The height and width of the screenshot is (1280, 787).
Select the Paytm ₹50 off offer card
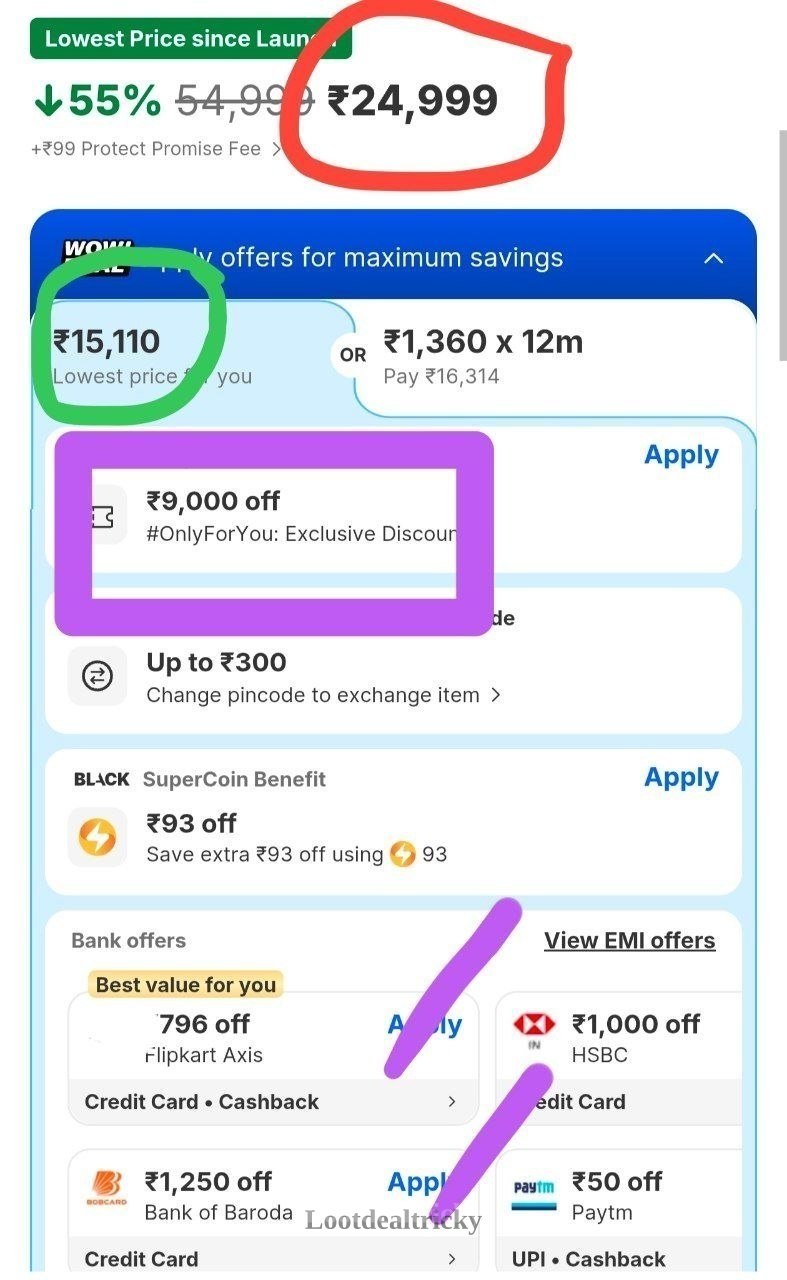coord(620,1213)
